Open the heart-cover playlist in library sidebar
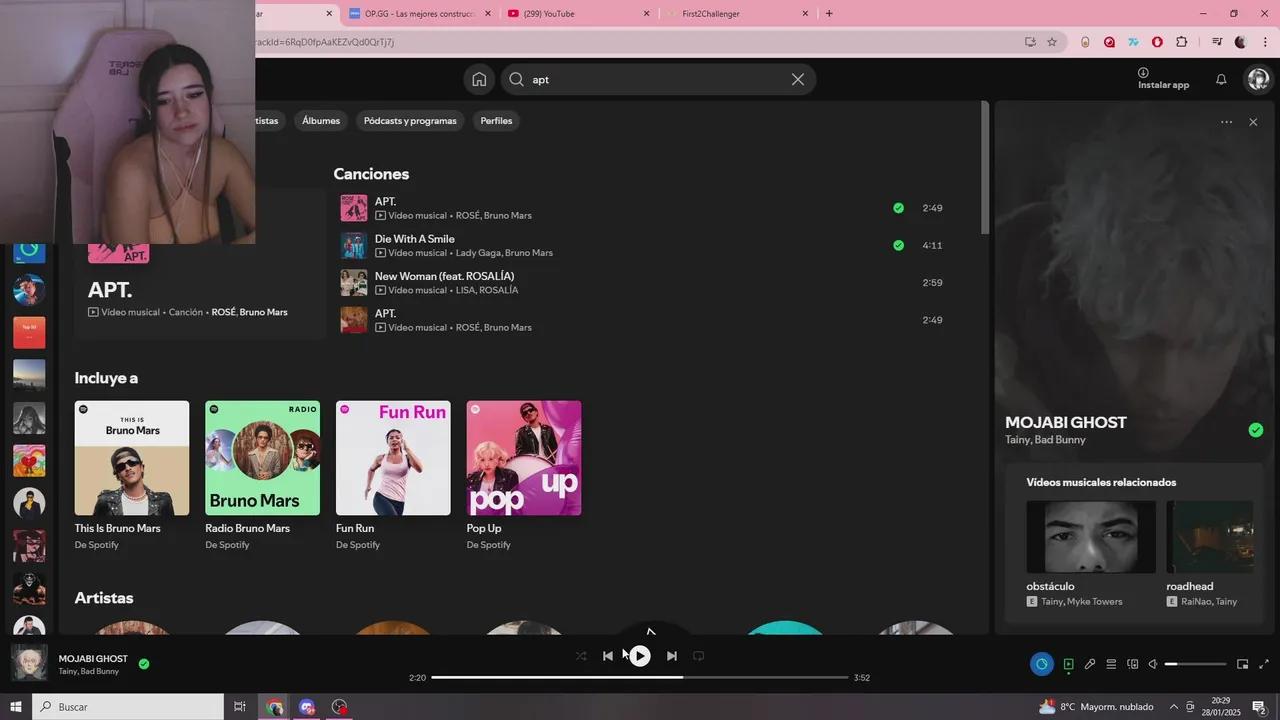Screen dimensions: 1280x720 tap(29, 461)
